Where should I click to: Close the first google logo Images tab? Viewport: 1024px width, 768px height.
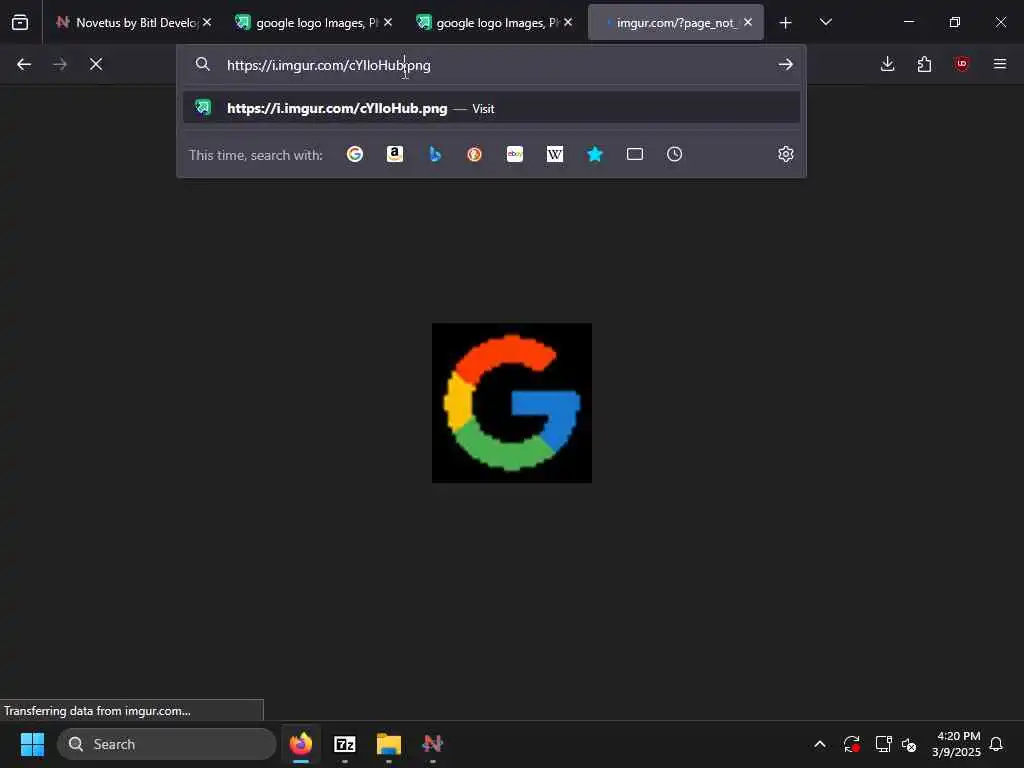point(388,22)
